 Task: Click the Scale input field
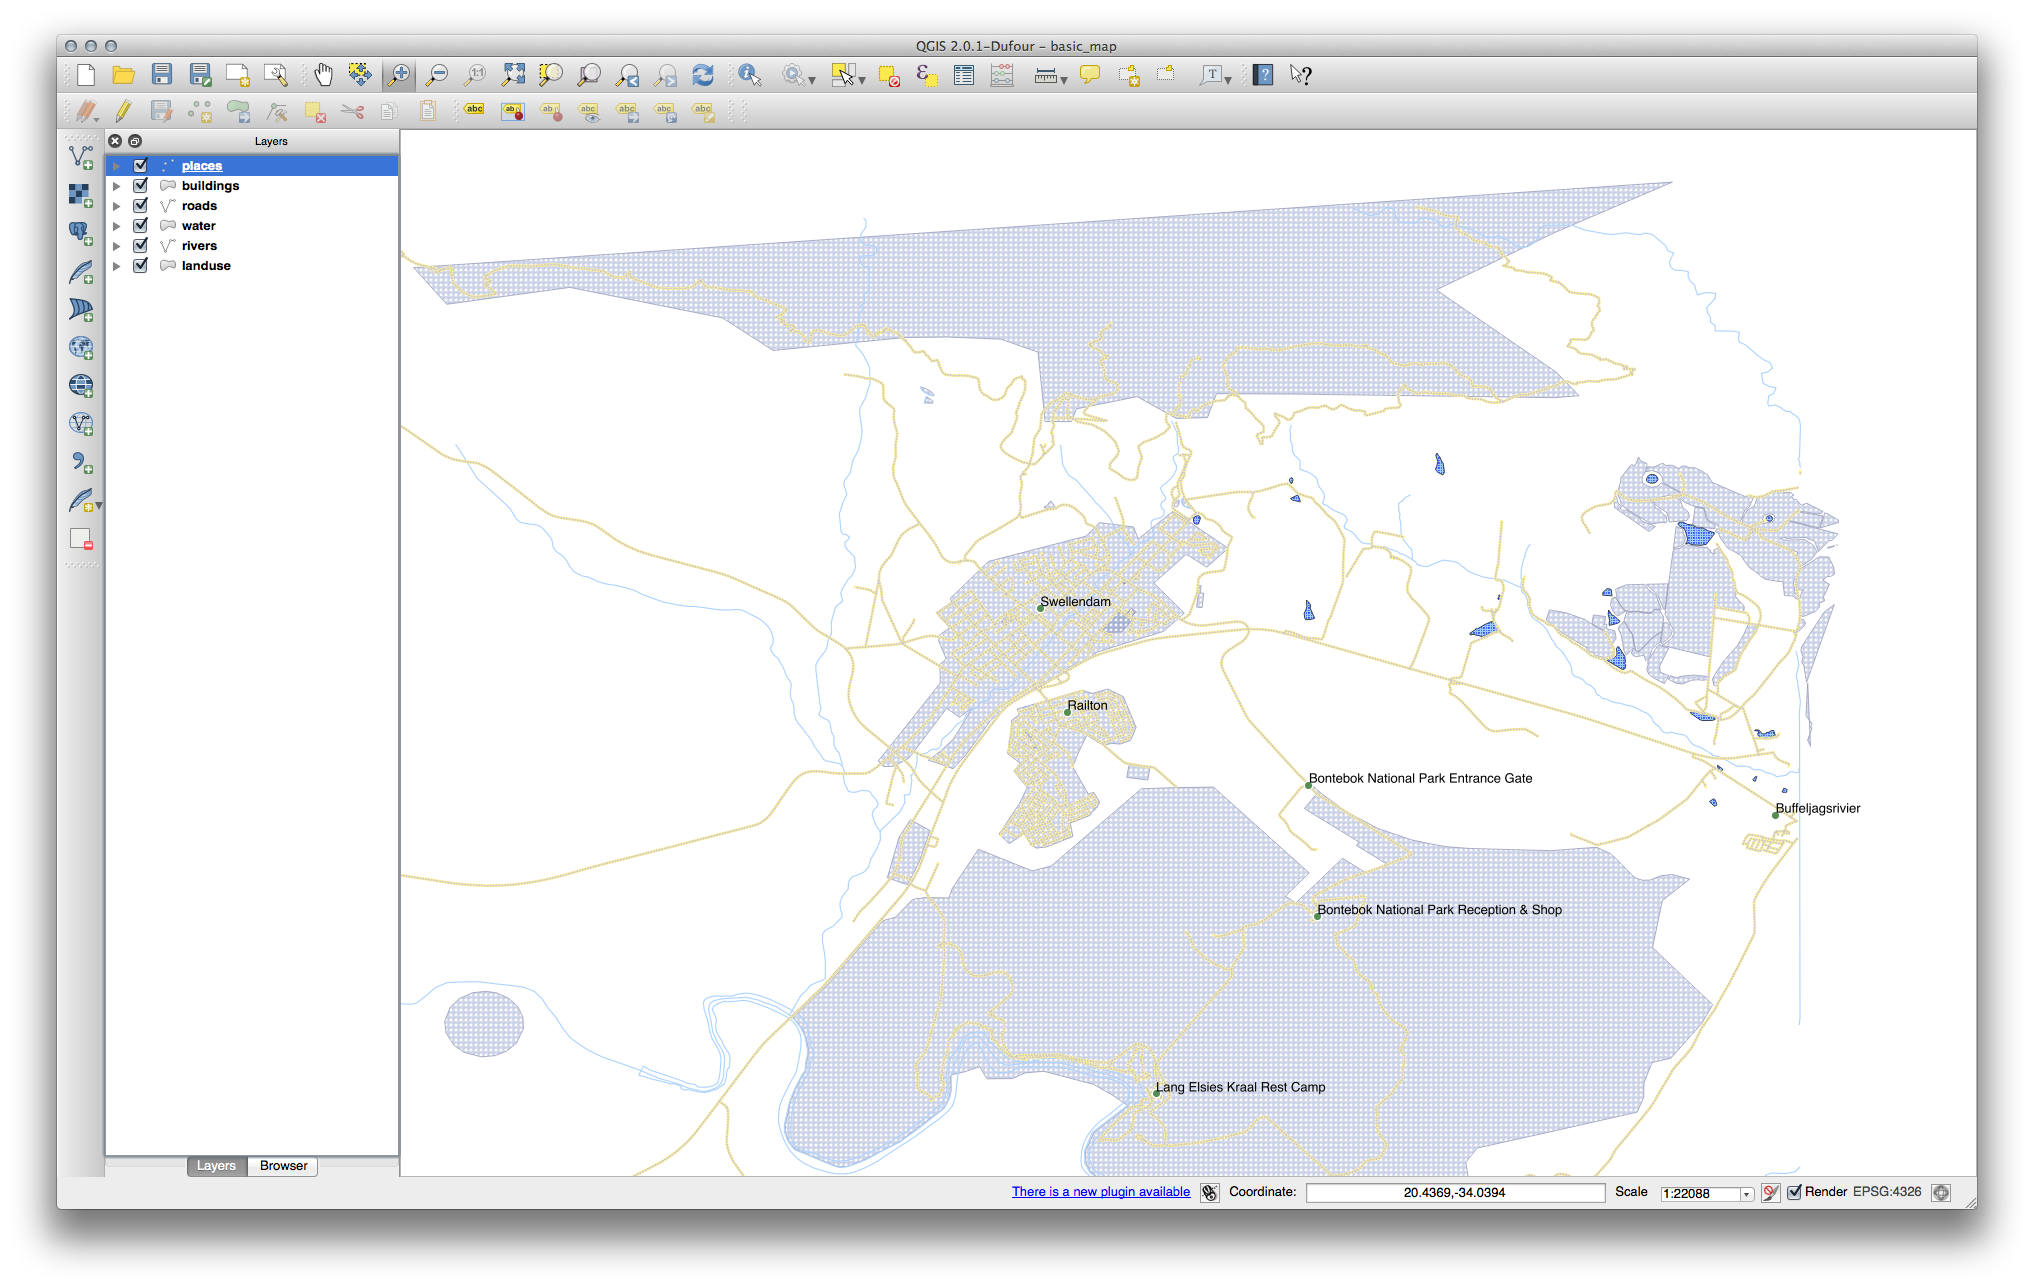point(1697,1192)
